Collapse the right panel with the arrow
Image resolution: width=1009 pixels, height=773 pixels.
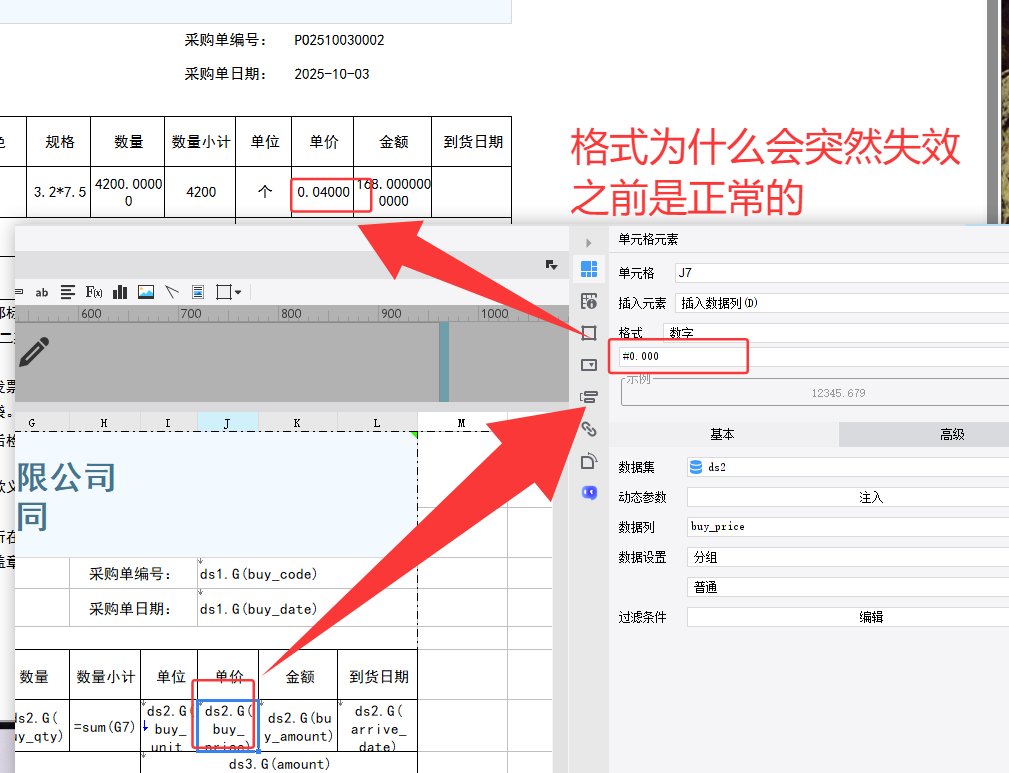coord(588,243)
